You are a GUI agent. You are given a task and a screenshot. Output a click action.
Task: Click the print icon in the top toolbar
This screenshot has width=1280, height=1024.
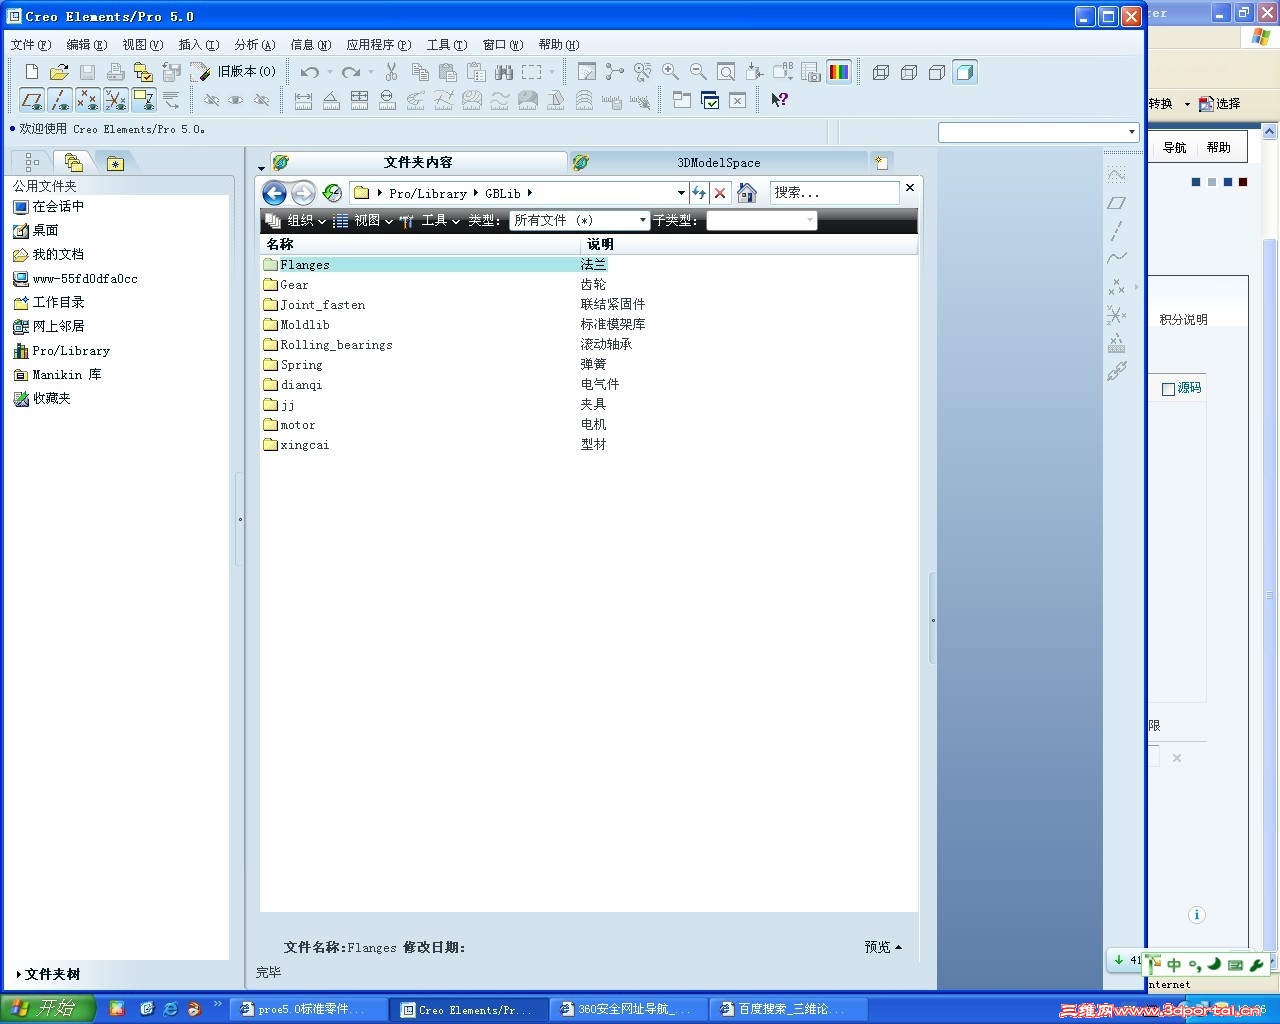(116, 72)
